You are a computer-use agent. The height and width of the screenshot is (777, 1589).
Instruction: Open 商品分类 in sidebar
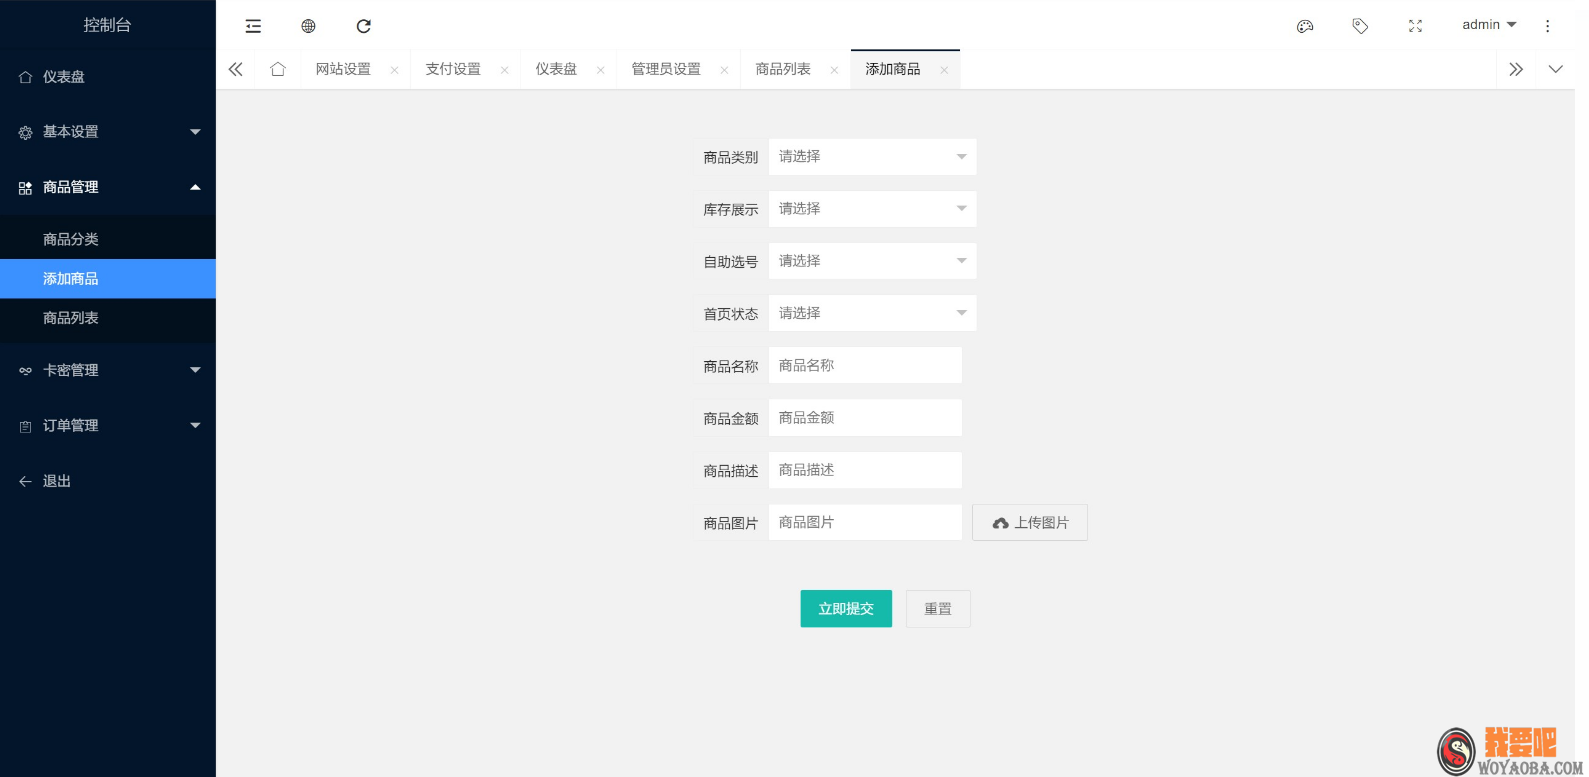coord(108,239)
